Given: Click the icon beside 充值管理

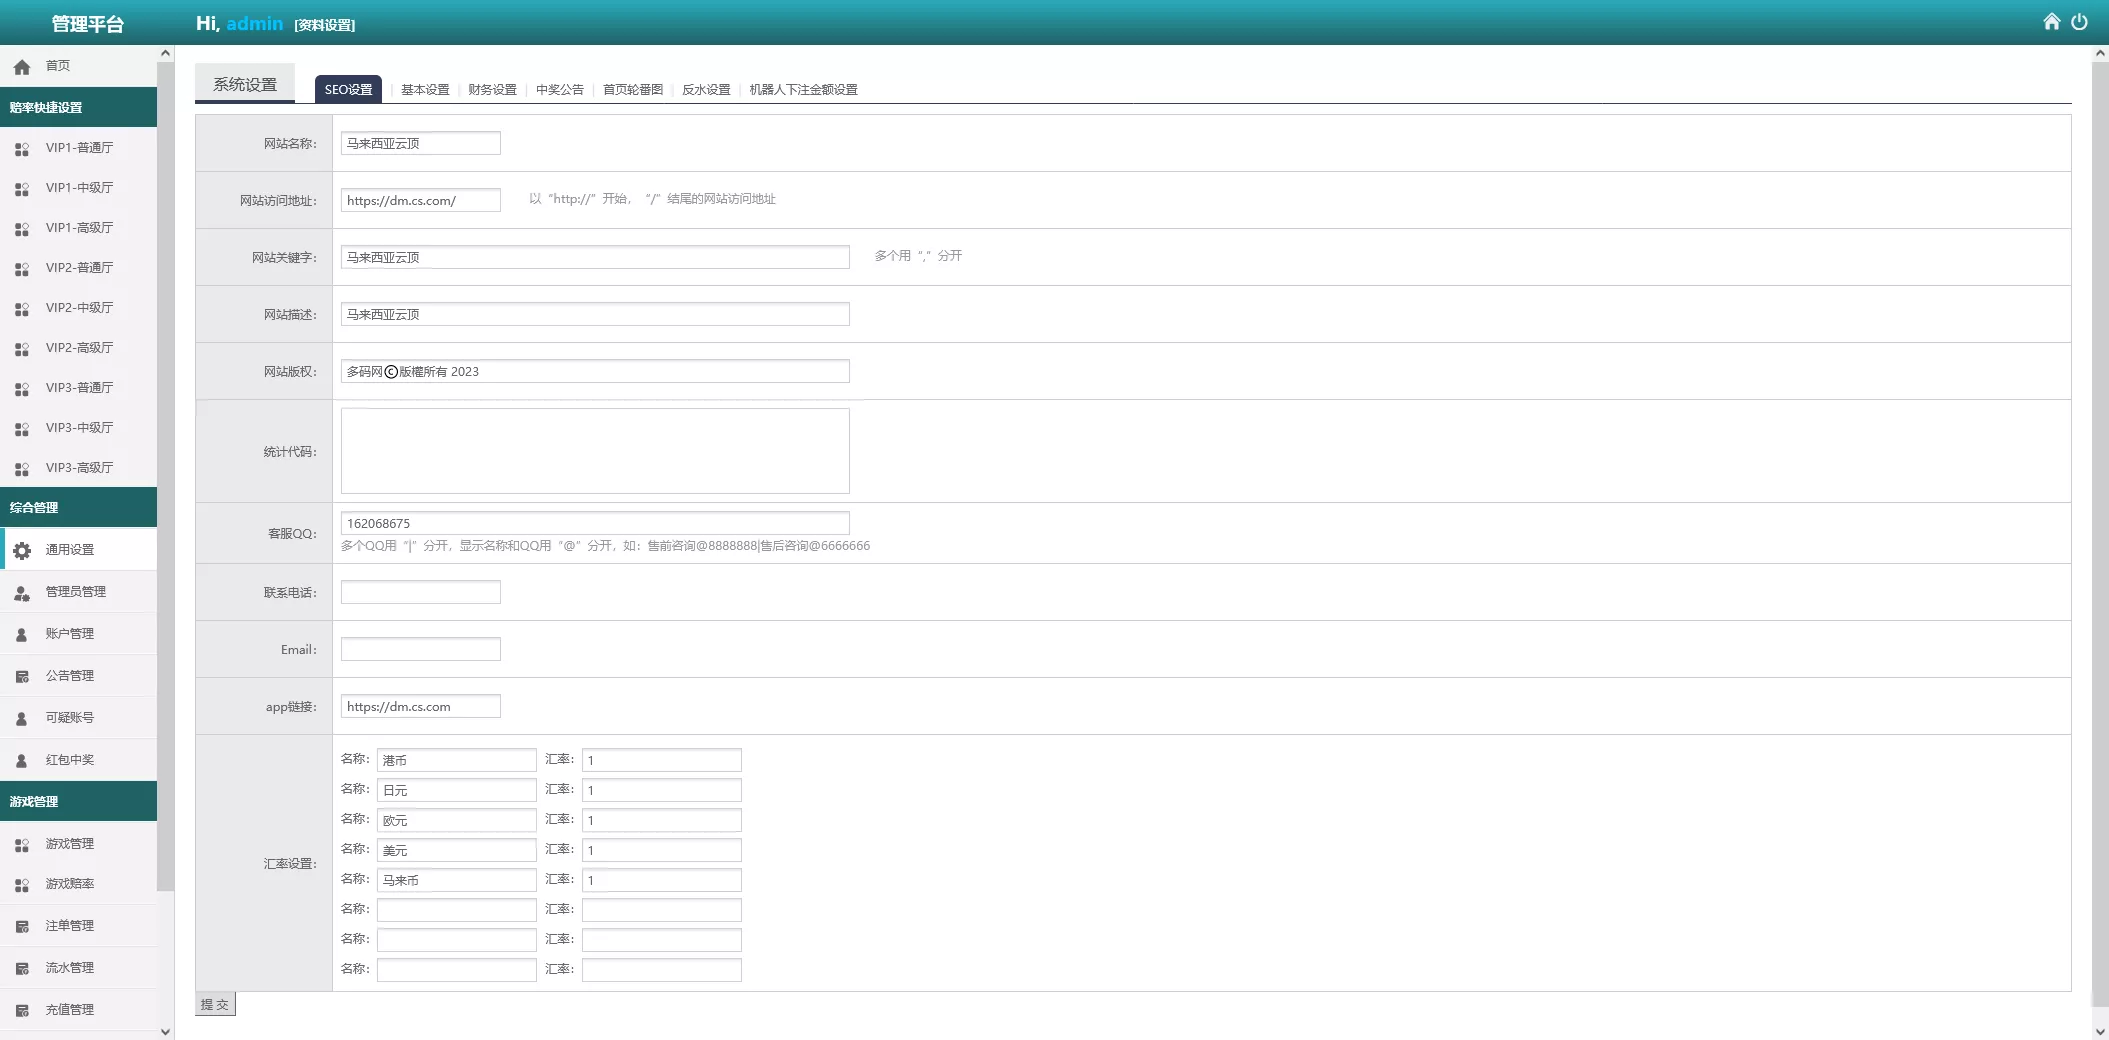Looking at the screenshot, I should pos(22,1011).
